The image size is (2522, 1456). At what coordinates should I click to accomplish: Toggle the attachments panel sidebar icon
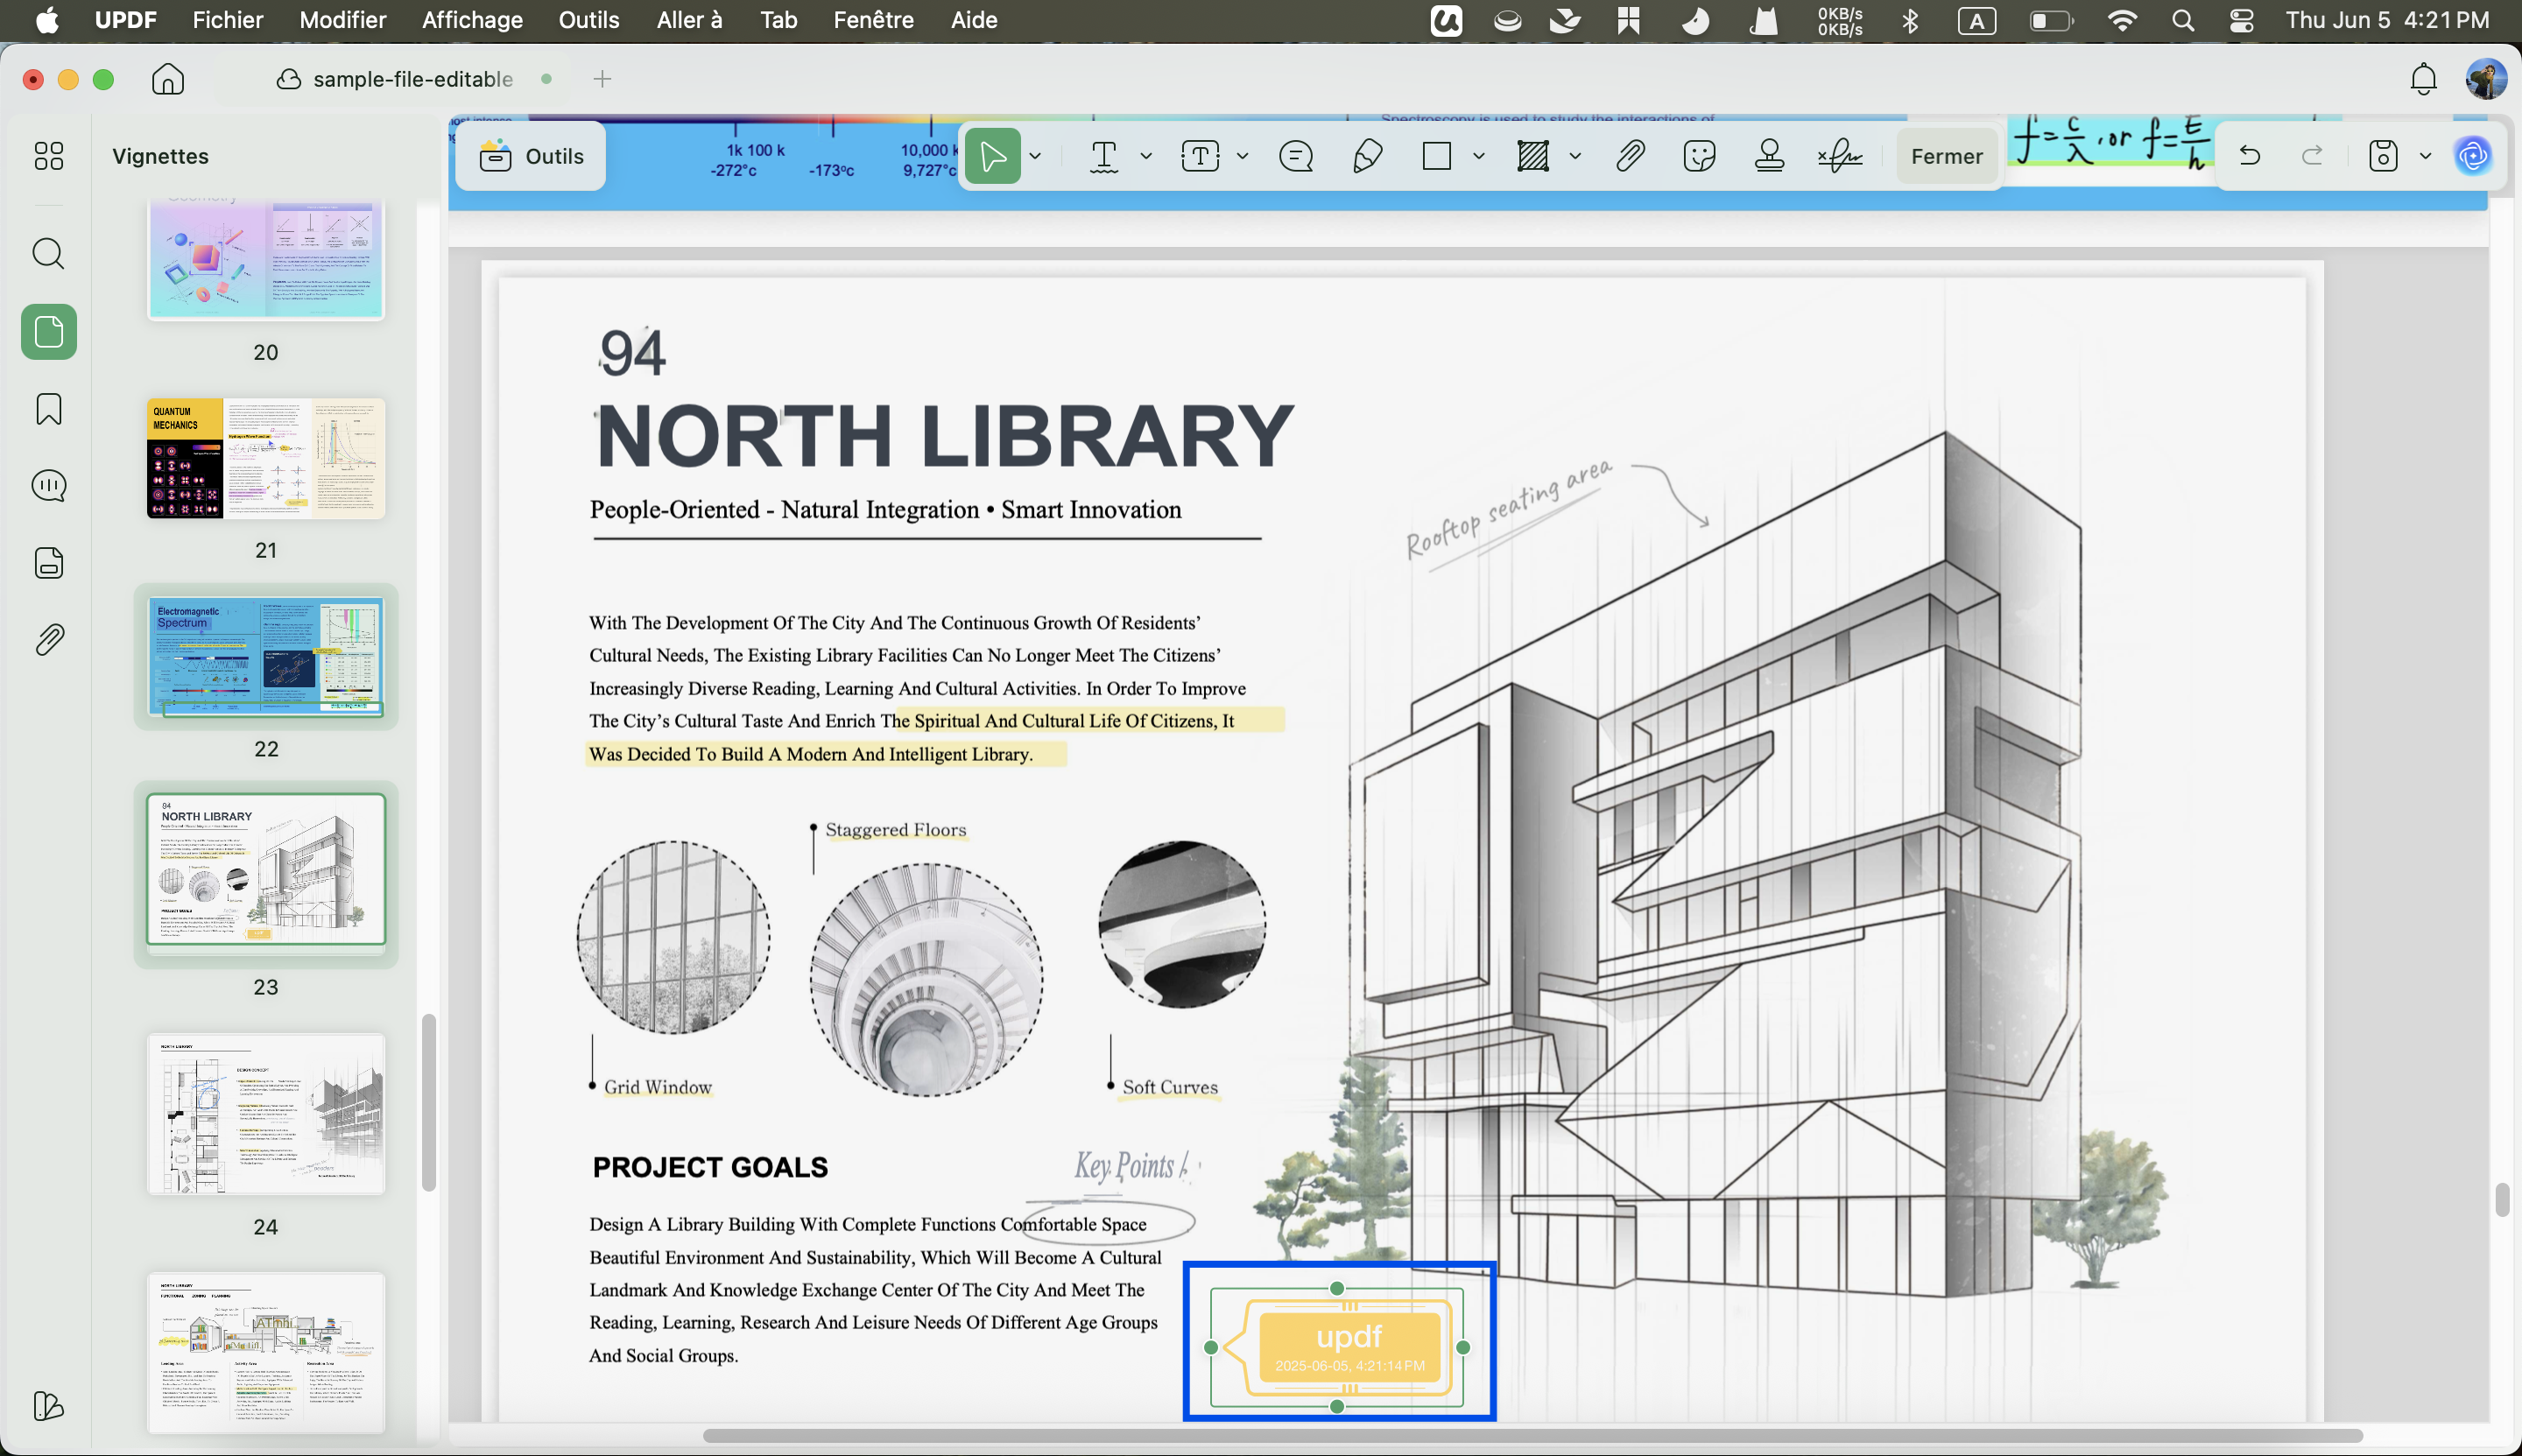click(x=49, y=640)
